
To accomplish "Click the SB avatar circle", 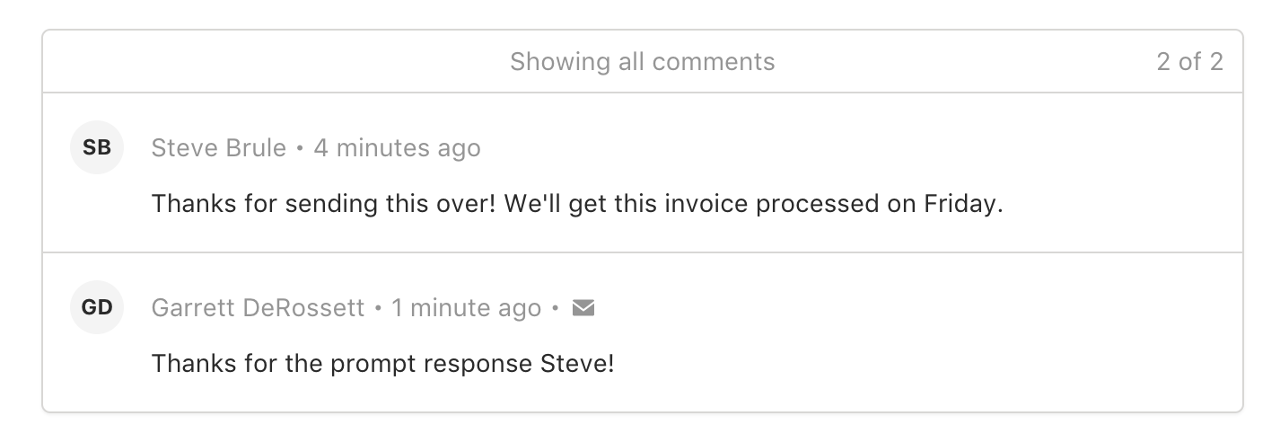I will coord(96,149).
